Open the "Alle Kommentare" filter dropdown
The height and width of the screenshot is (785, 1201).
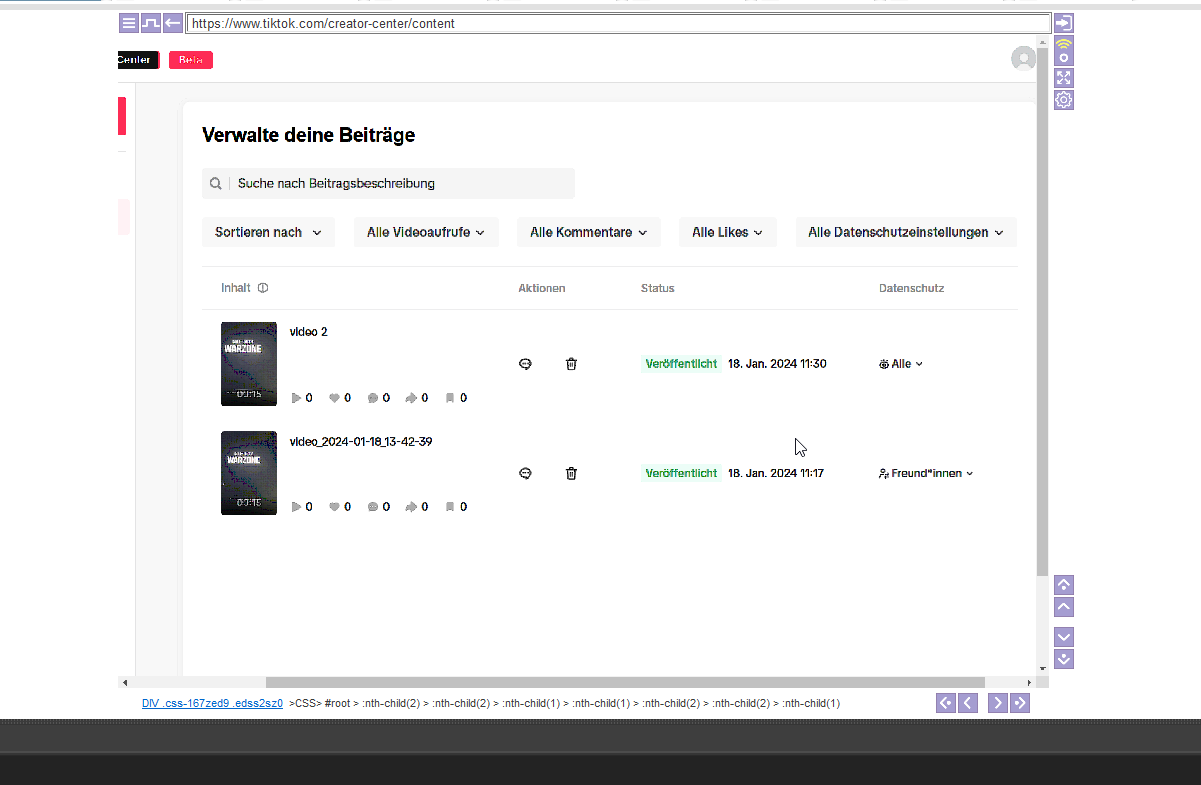click(x=588, y=232)
